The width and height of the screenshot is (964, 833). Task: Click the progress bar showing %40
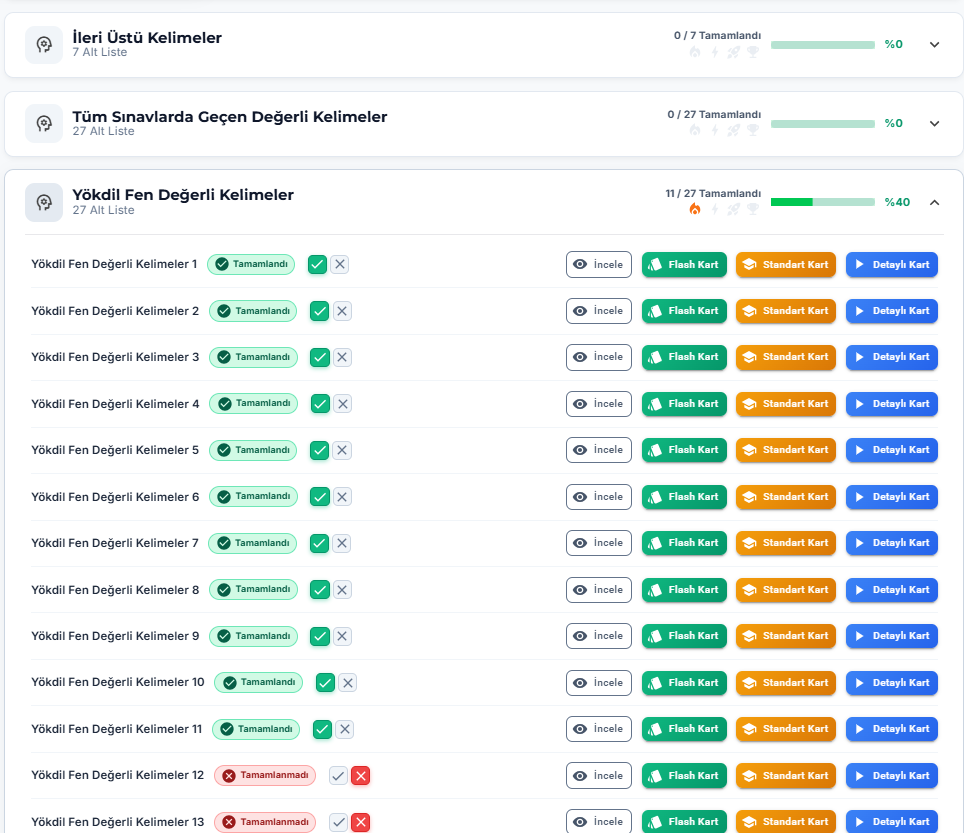823,202
